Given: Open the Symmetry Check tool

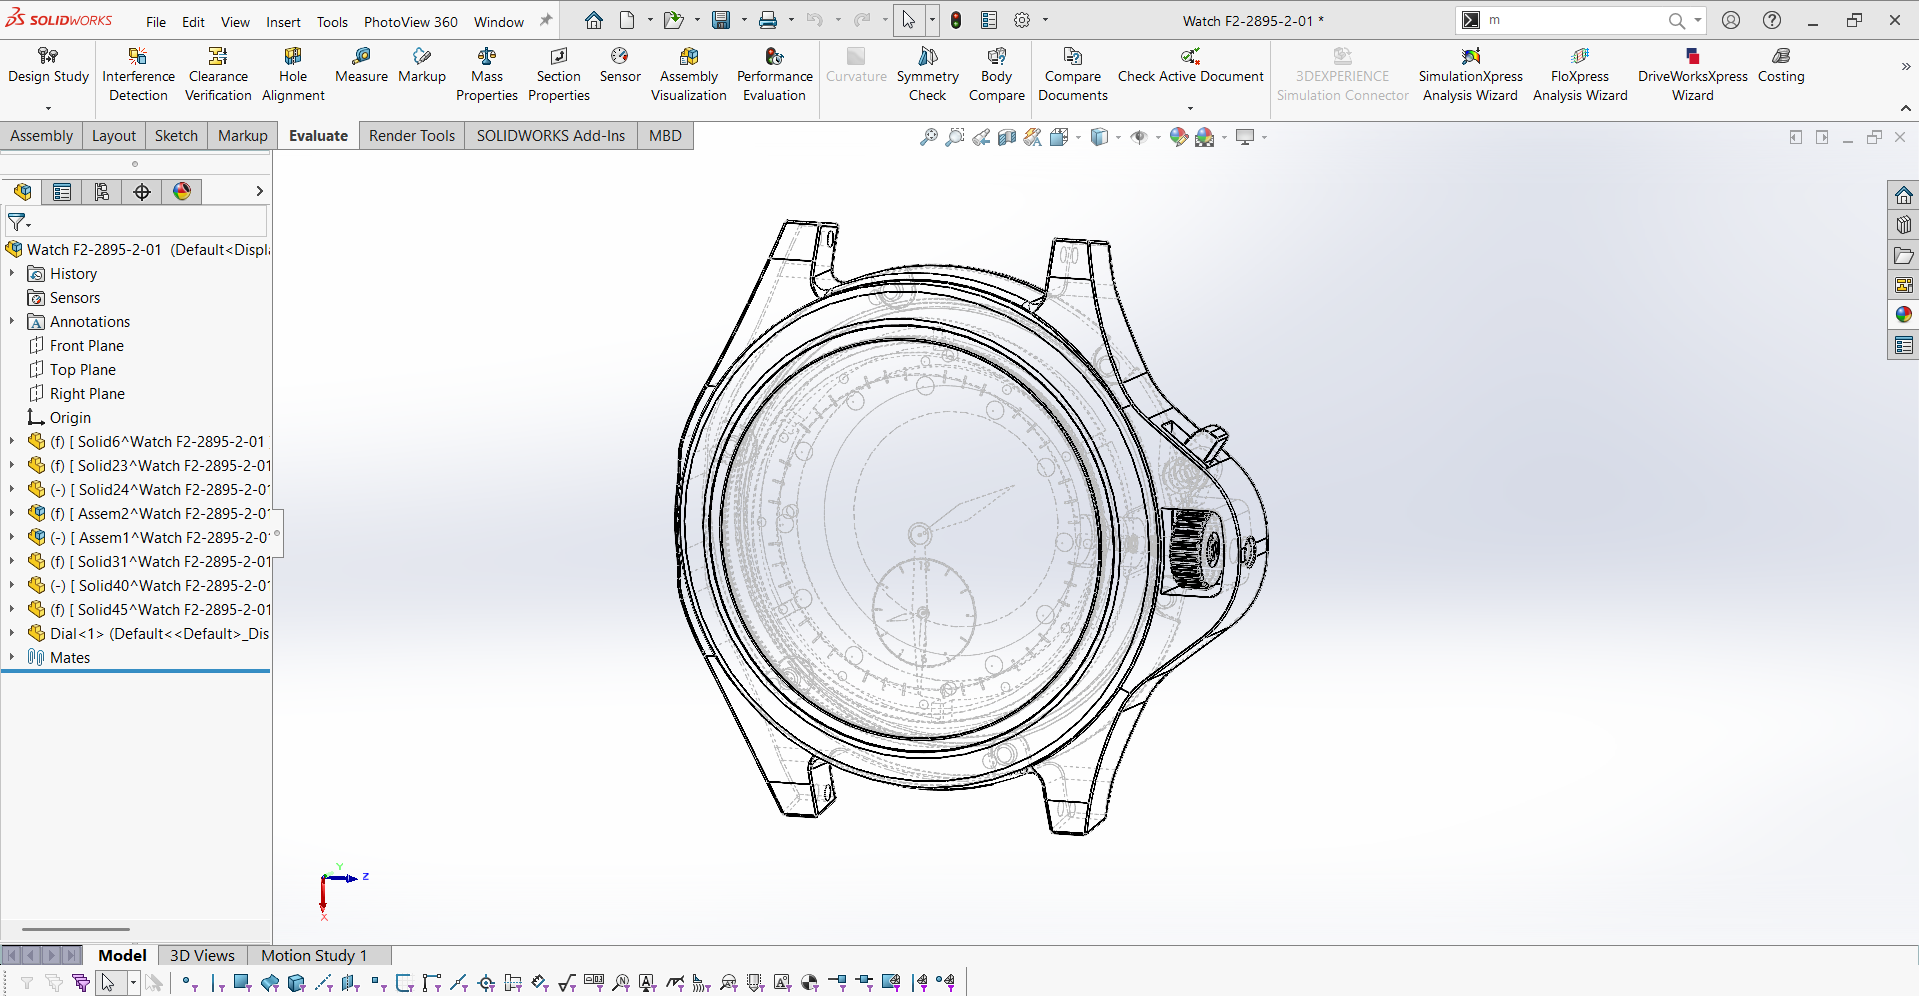Looking at the screenshot, I should tap(927, 75).
